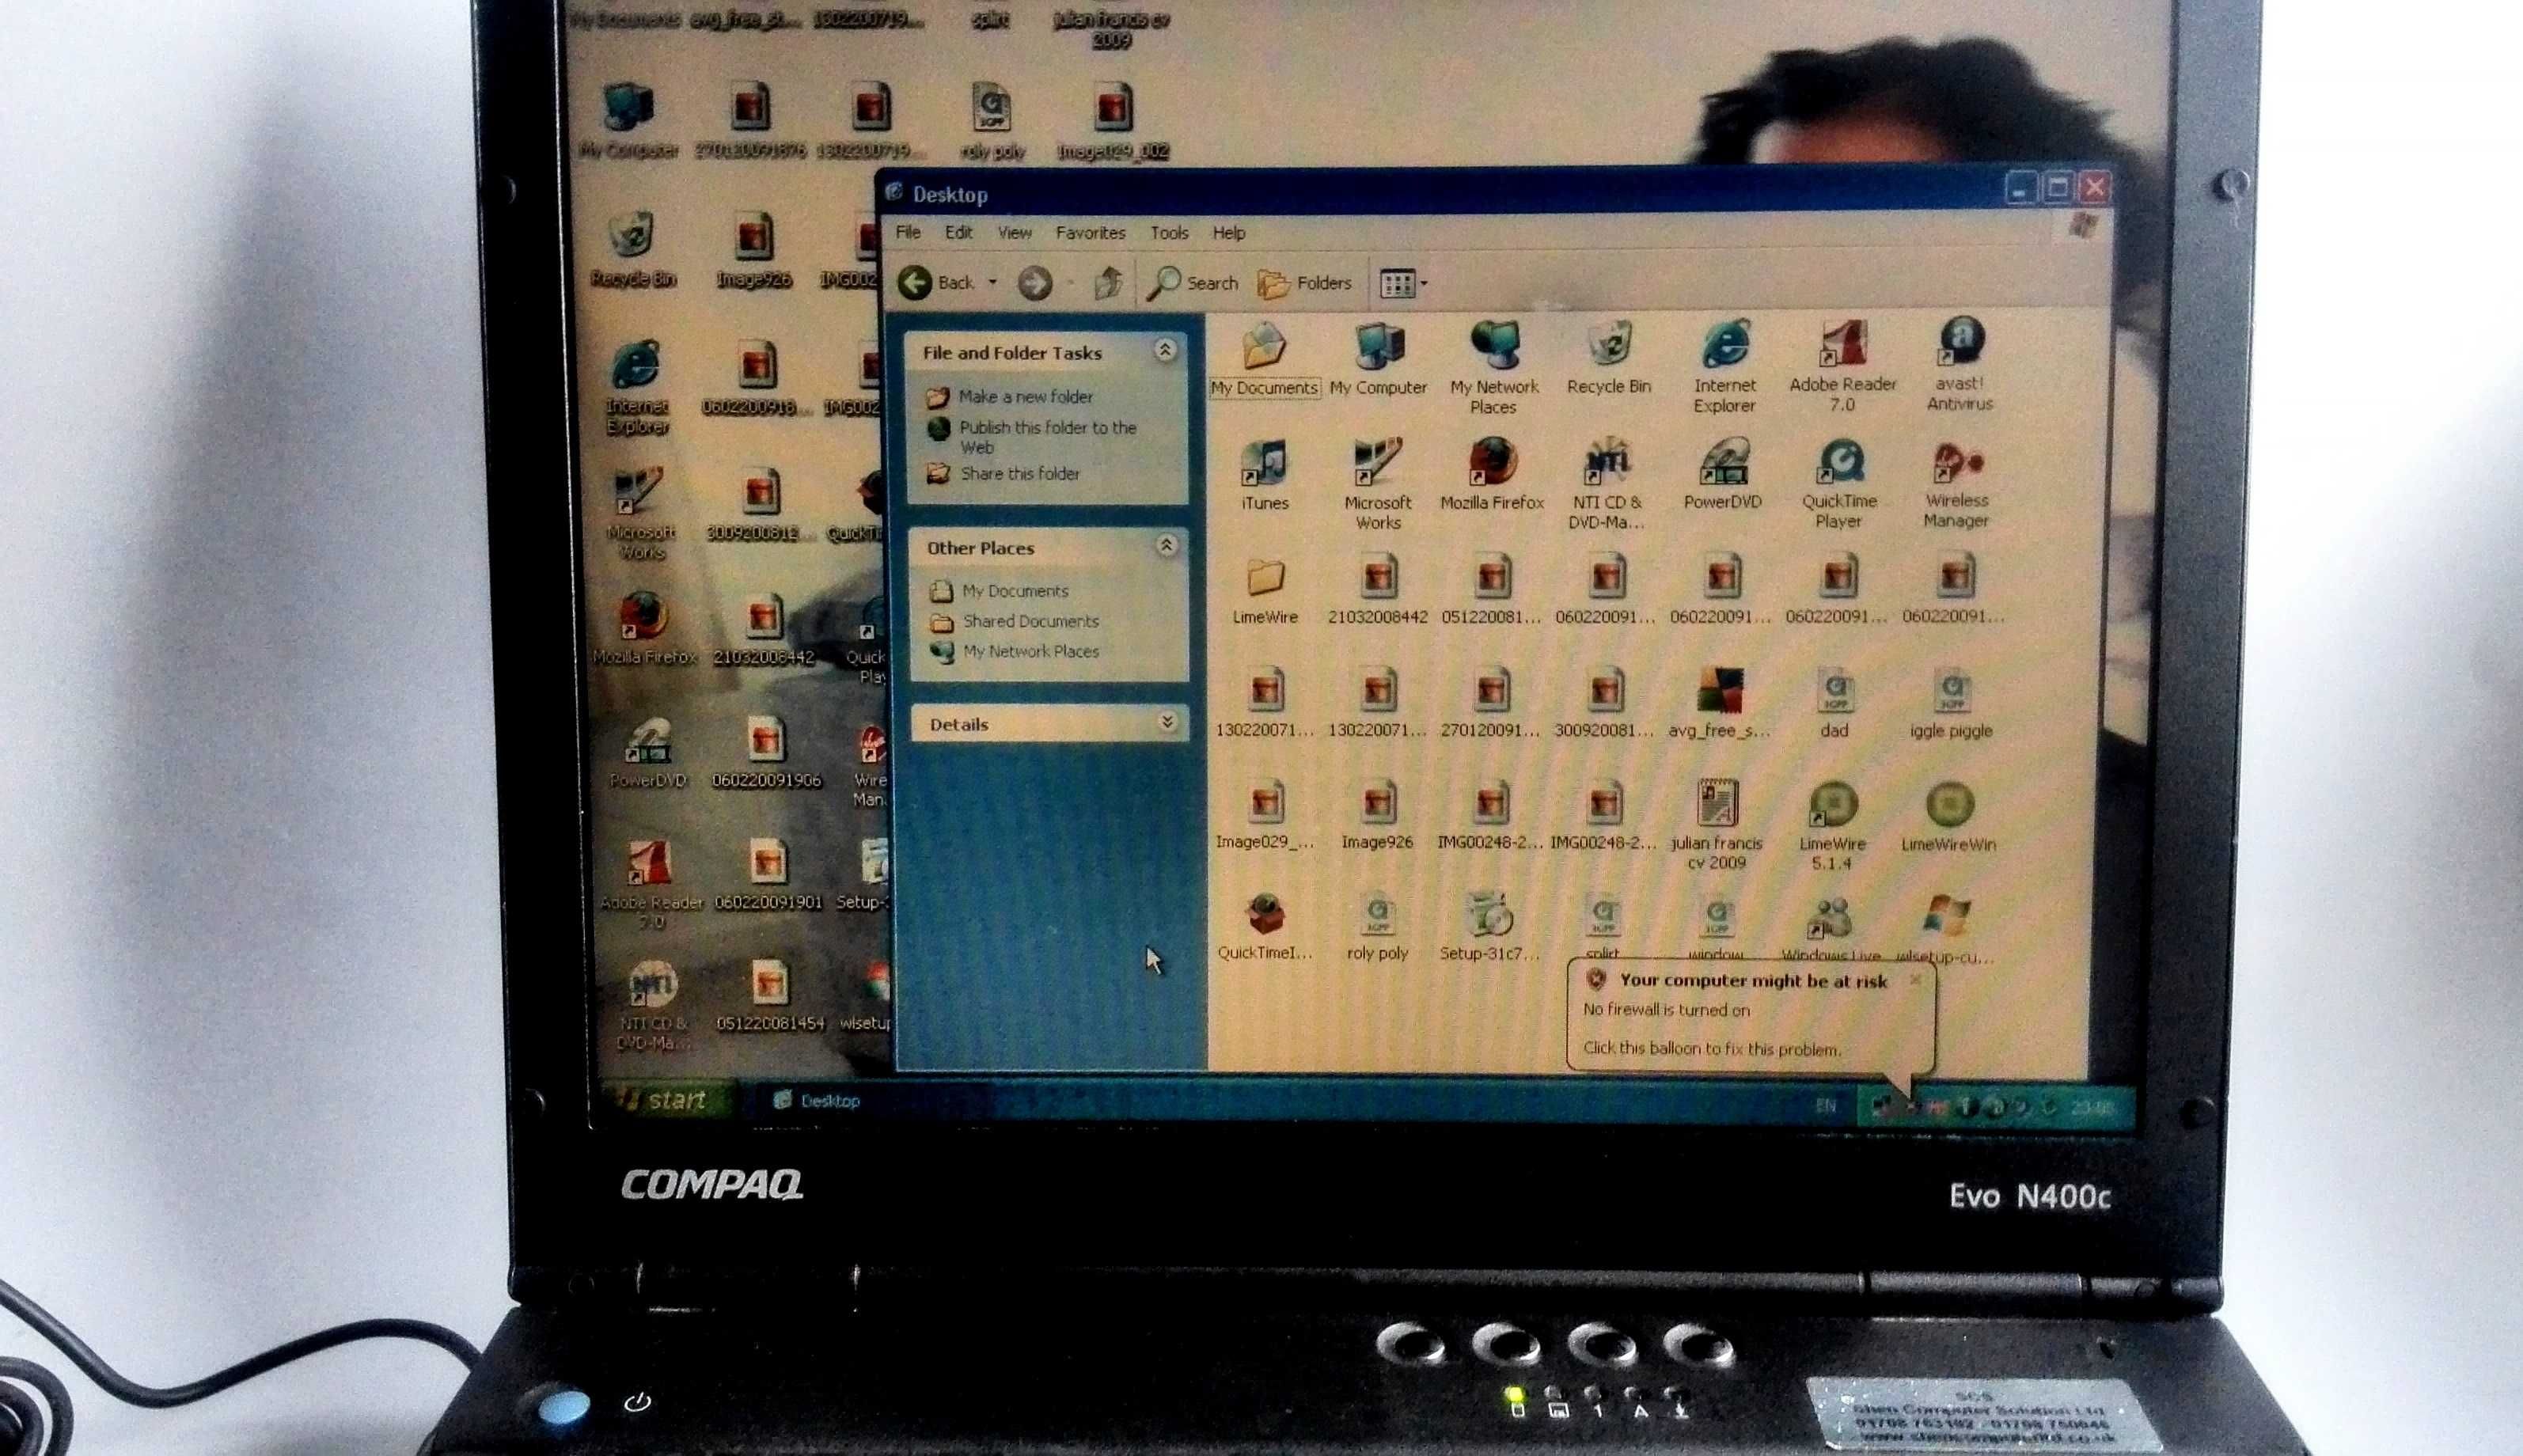
Task: Select PowerDVD icon in Desktop window
Action: point(1722,475)
